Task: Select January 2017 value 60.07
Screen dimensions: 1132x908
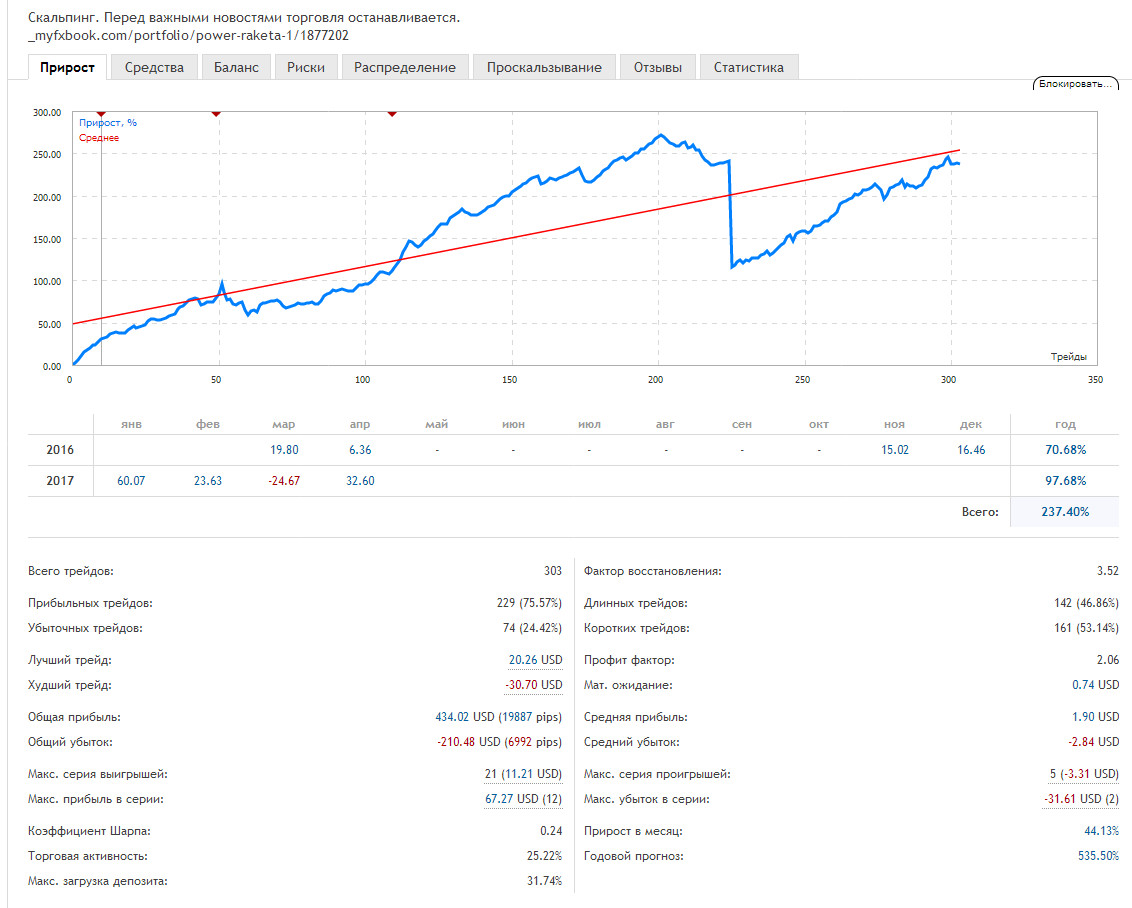Action: [x=131, y=481]
